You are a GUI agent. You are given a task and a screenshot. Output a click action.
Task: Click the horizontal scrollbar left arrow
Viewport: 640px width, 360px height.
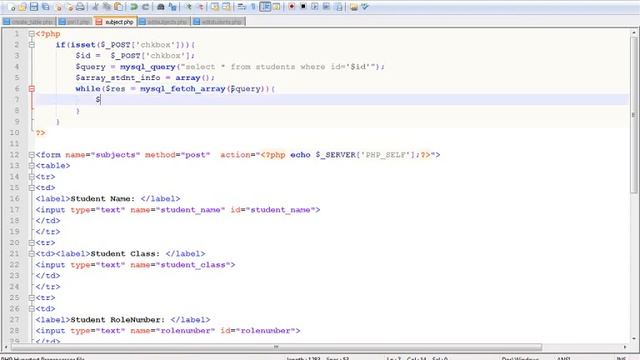[6, 347]
